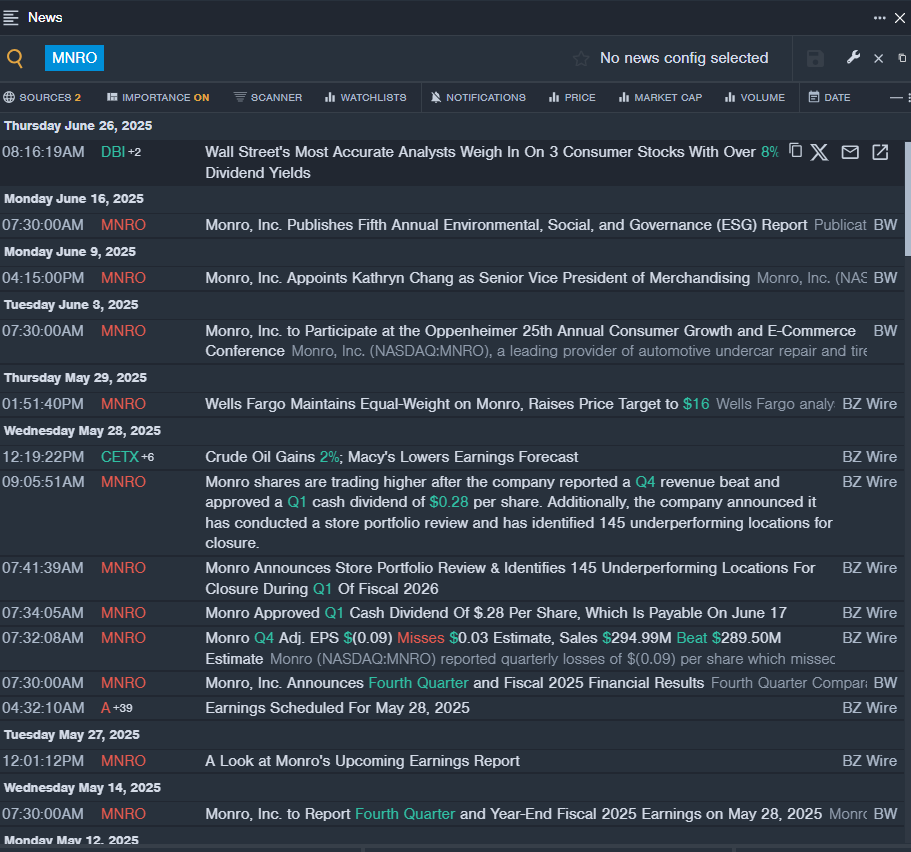Click BW source on the ESG Report row

point(885,225)
